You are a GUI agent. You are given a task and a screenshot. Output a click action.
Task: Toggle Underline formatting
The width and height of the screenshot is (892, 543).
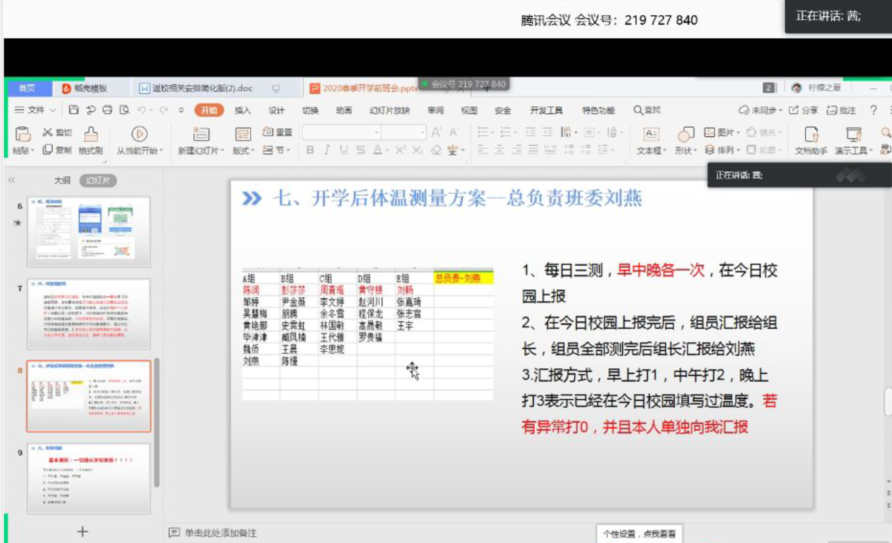click(344, 150)
